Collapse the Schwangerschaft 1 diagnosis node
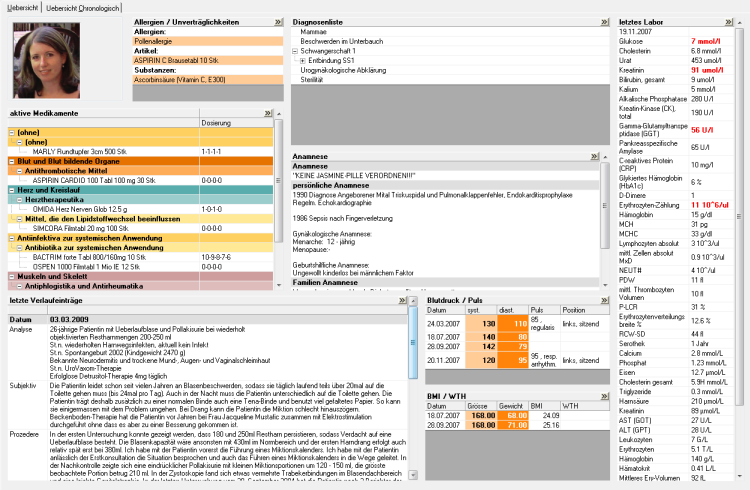 click(x=295, y=51)
